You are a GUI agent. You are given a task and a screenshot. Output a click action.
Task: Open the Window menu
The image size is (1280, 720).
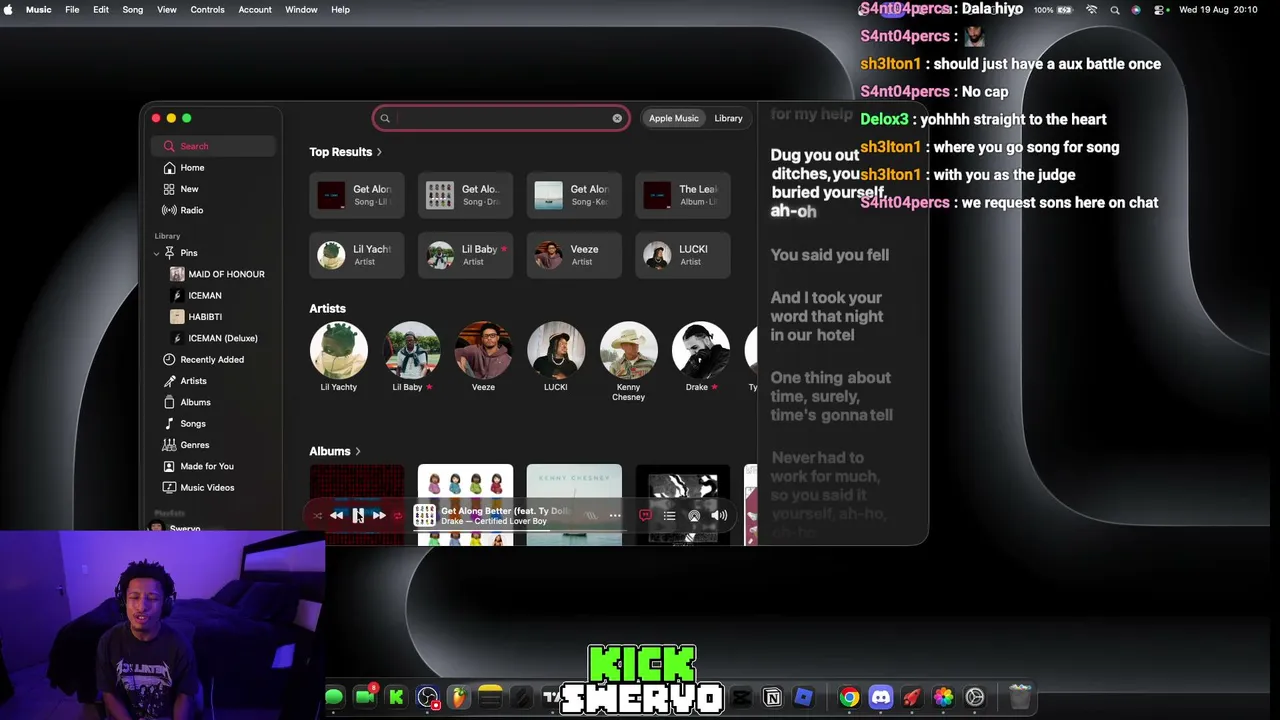[x=301, y=10]
